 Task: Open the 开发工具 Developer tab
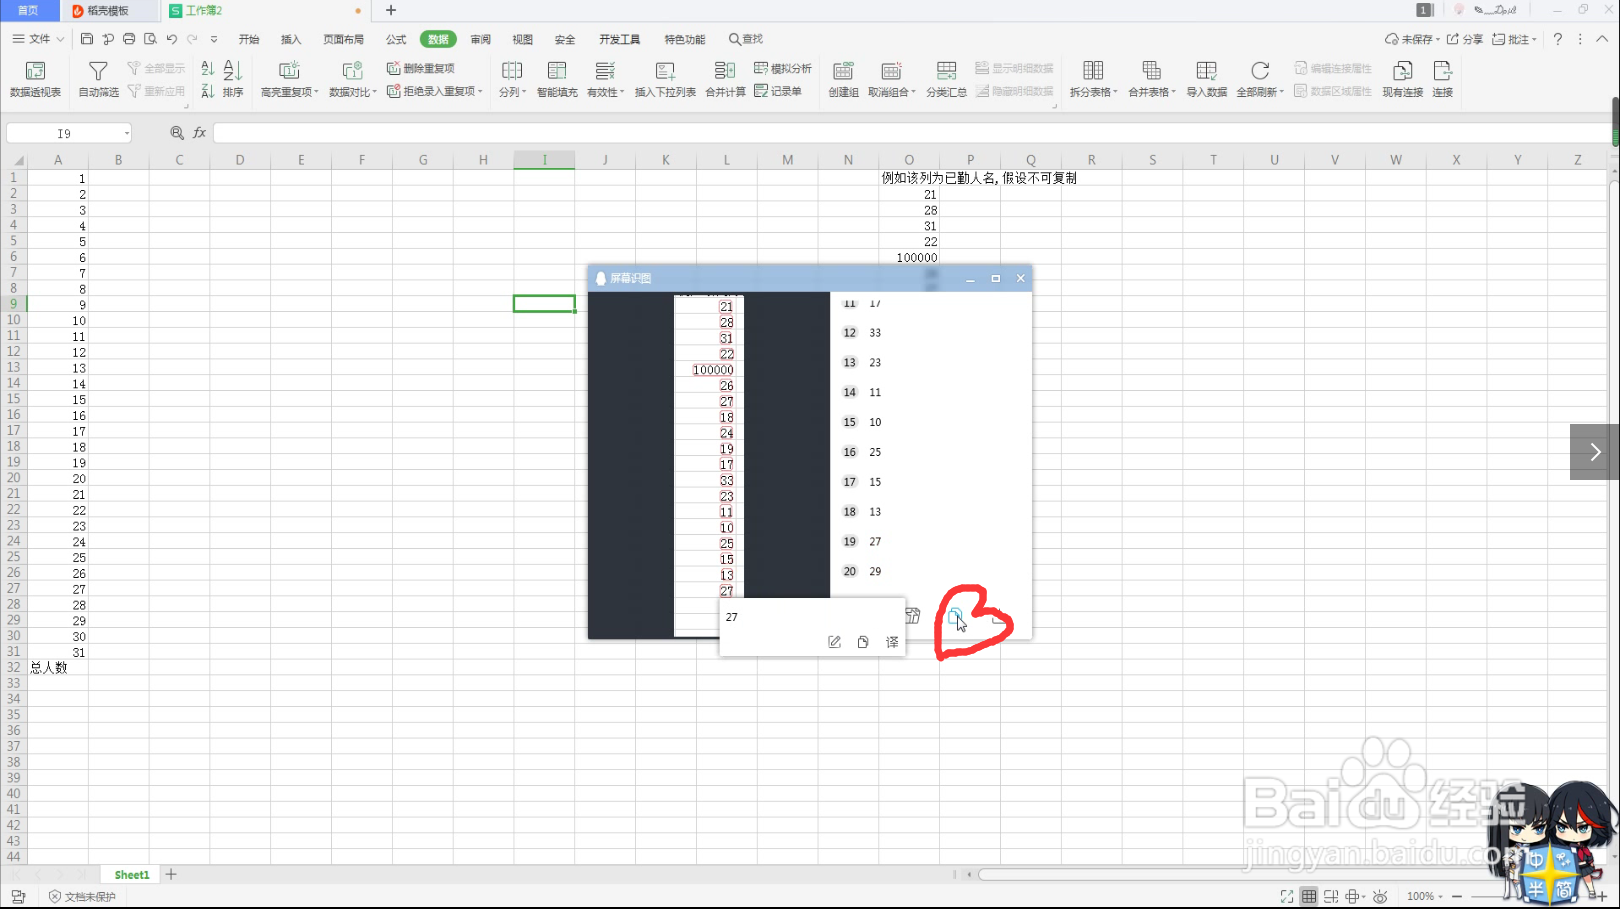(x=619, y=39)
